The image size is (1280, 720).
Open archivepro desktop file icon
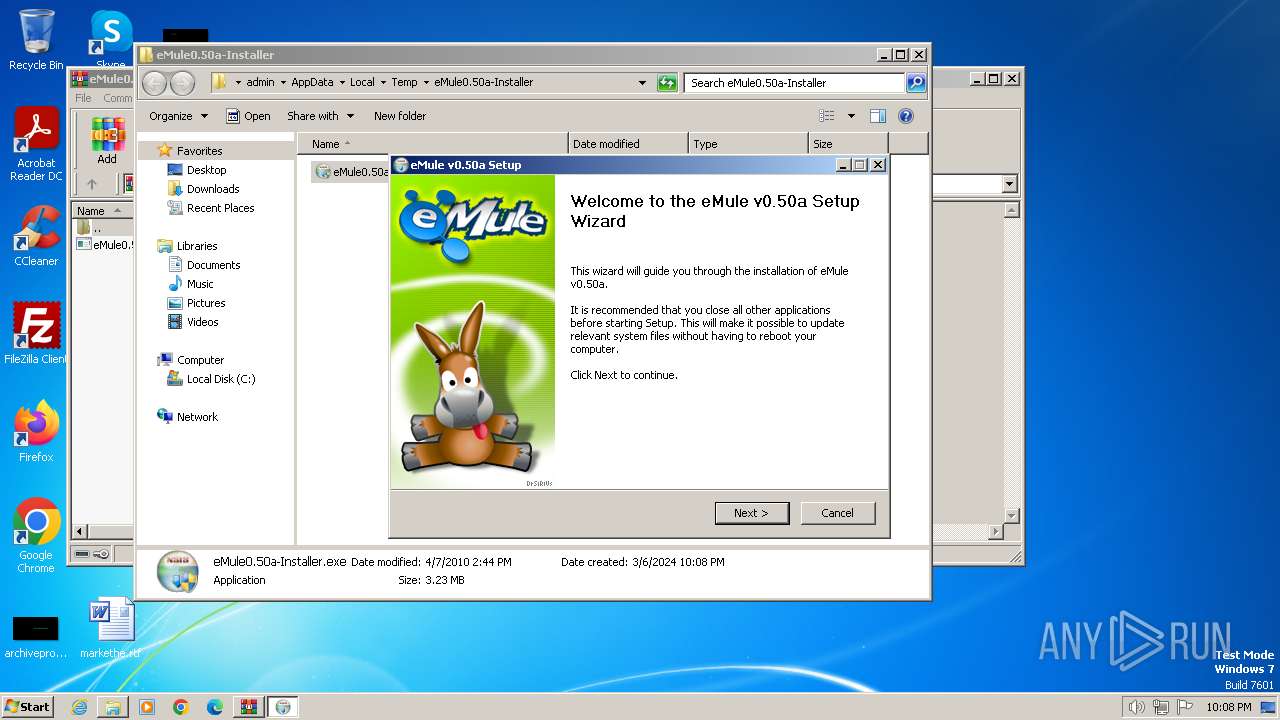(x=36, y=636)
